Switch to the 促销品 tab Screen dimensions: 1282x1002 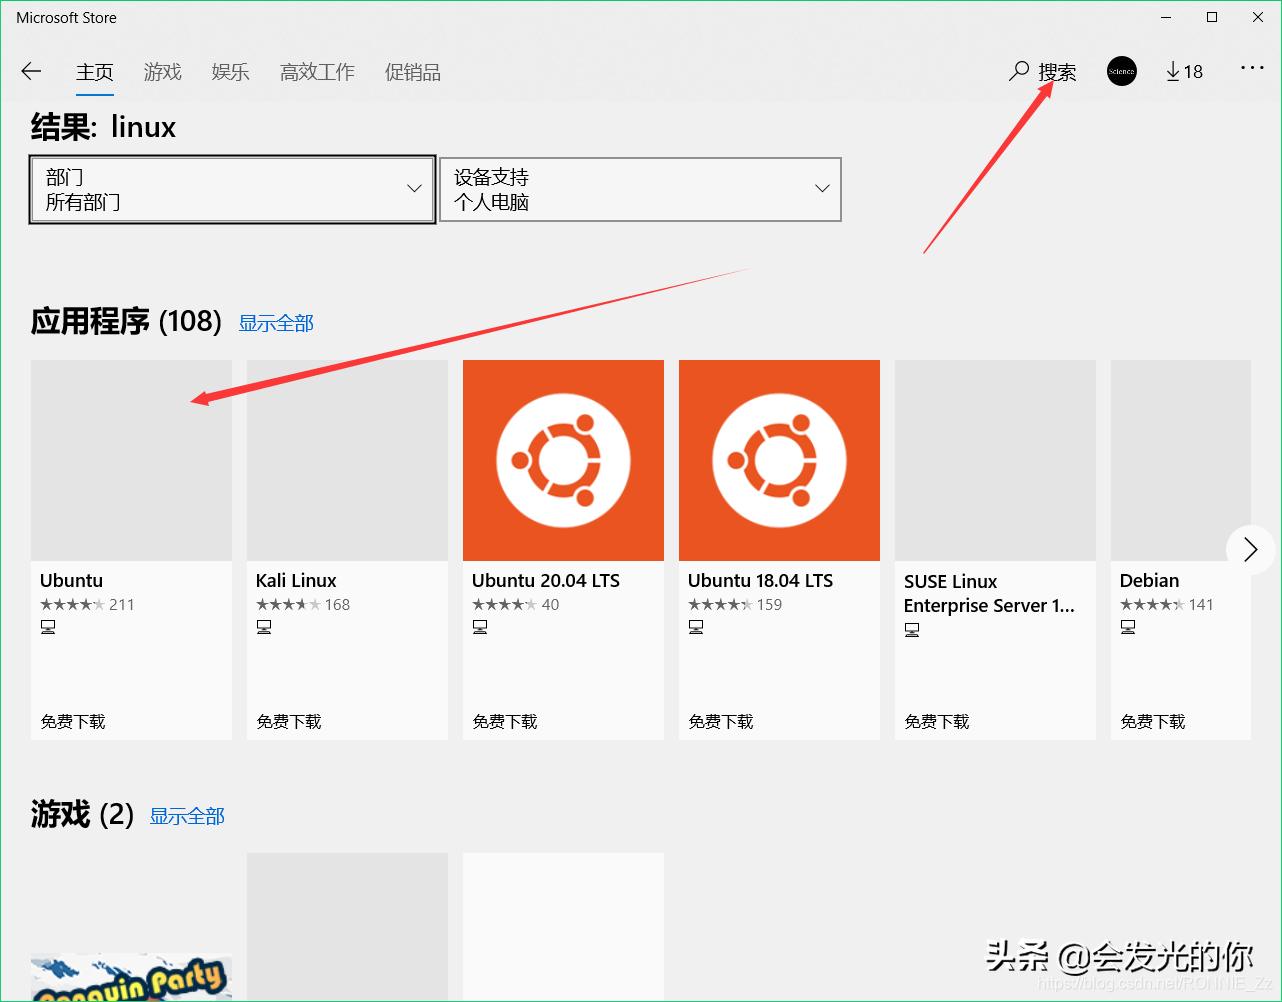tap(412, 72)
